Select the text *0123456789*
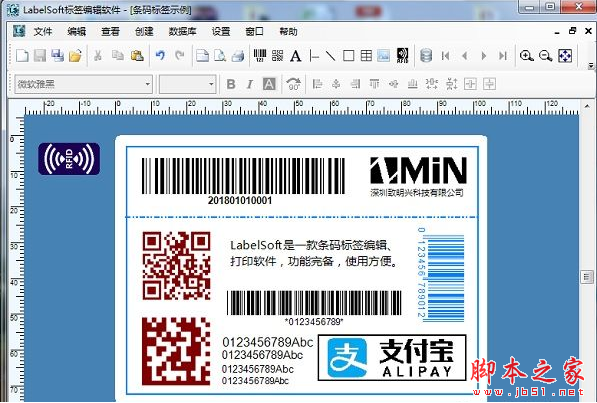Image resolution: width=597 pixels, height=403 pixels. coord(314,322)
